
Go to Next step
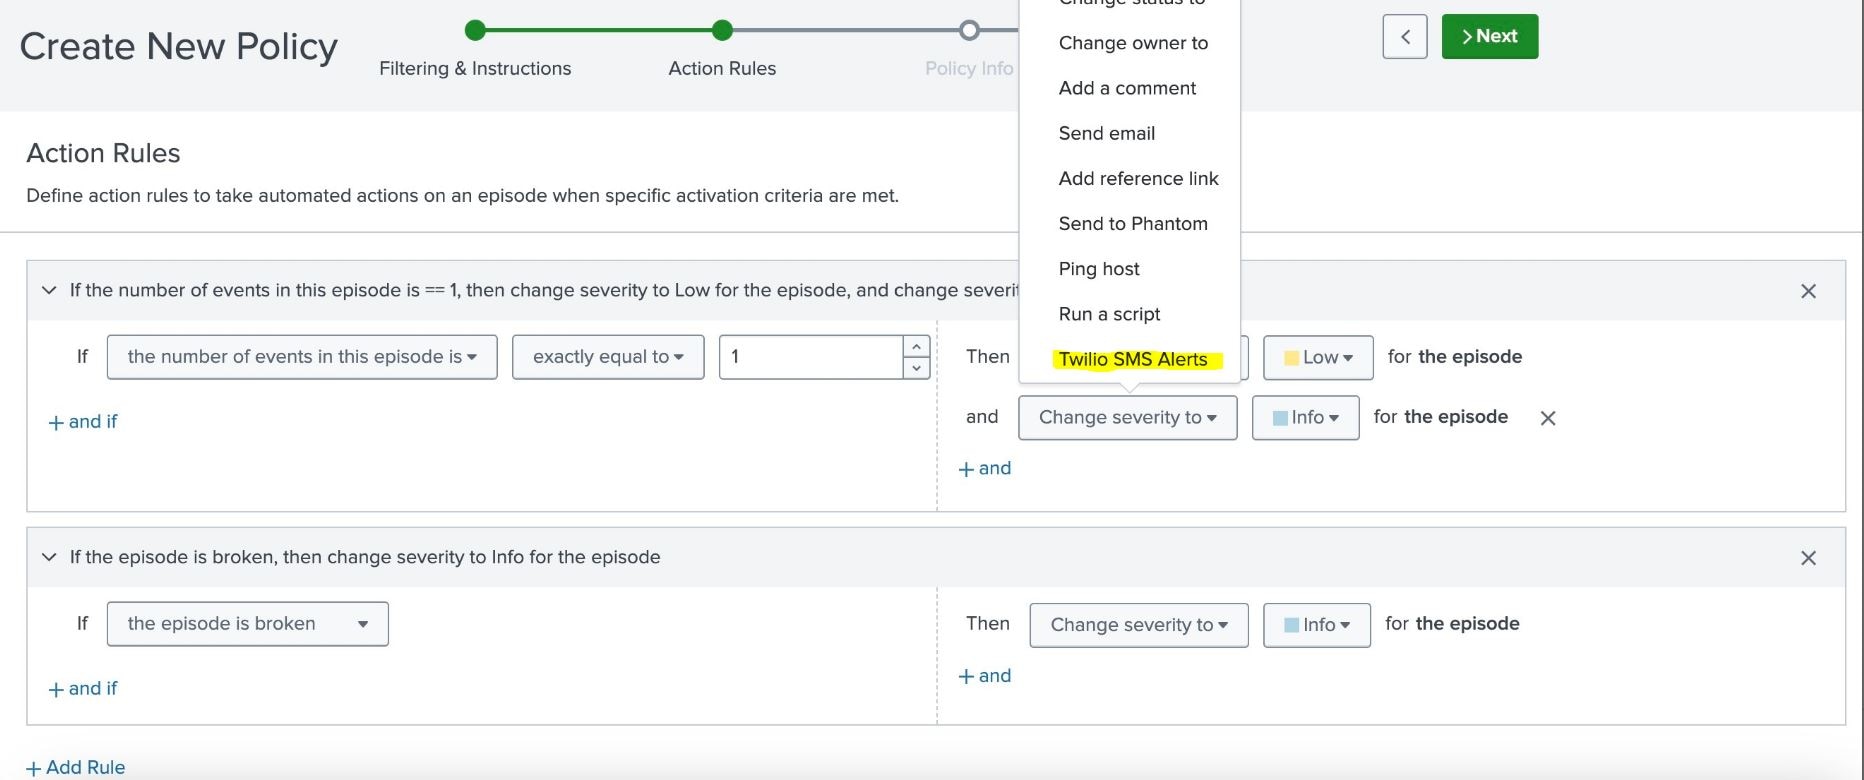[x=1489, y=37]
